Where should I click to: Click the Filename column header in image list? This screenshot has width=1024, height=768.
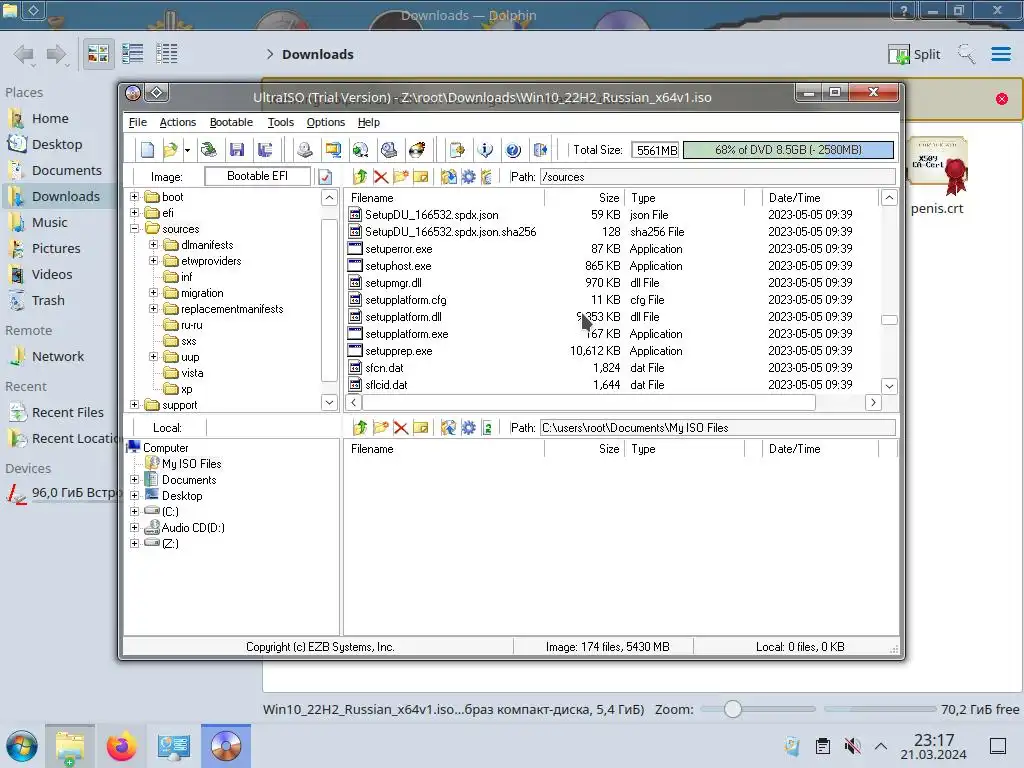pyautogui.click(x=444, y=198)
